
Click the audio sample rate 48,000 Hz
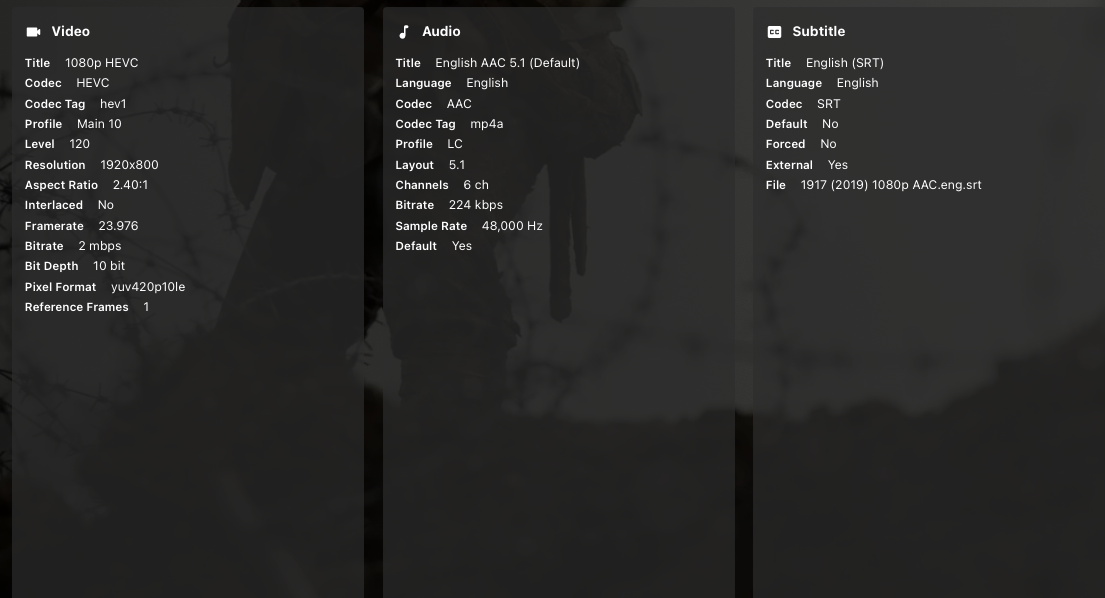(512, 226)
